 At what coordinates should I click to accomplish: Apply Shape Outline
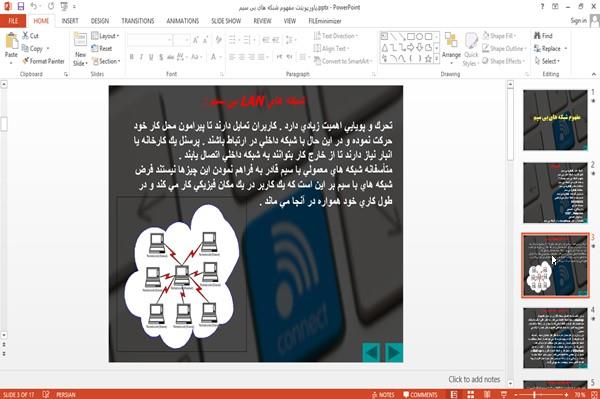point(504,49)
